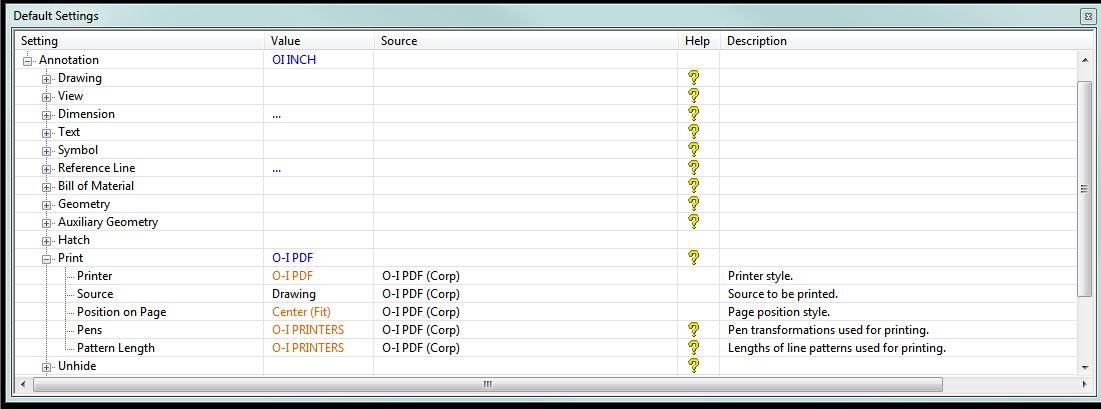This screenshot has width=1101, height=409.
Task: Click the vertical scrollbar up arrow
Action: click(1086, 60)
